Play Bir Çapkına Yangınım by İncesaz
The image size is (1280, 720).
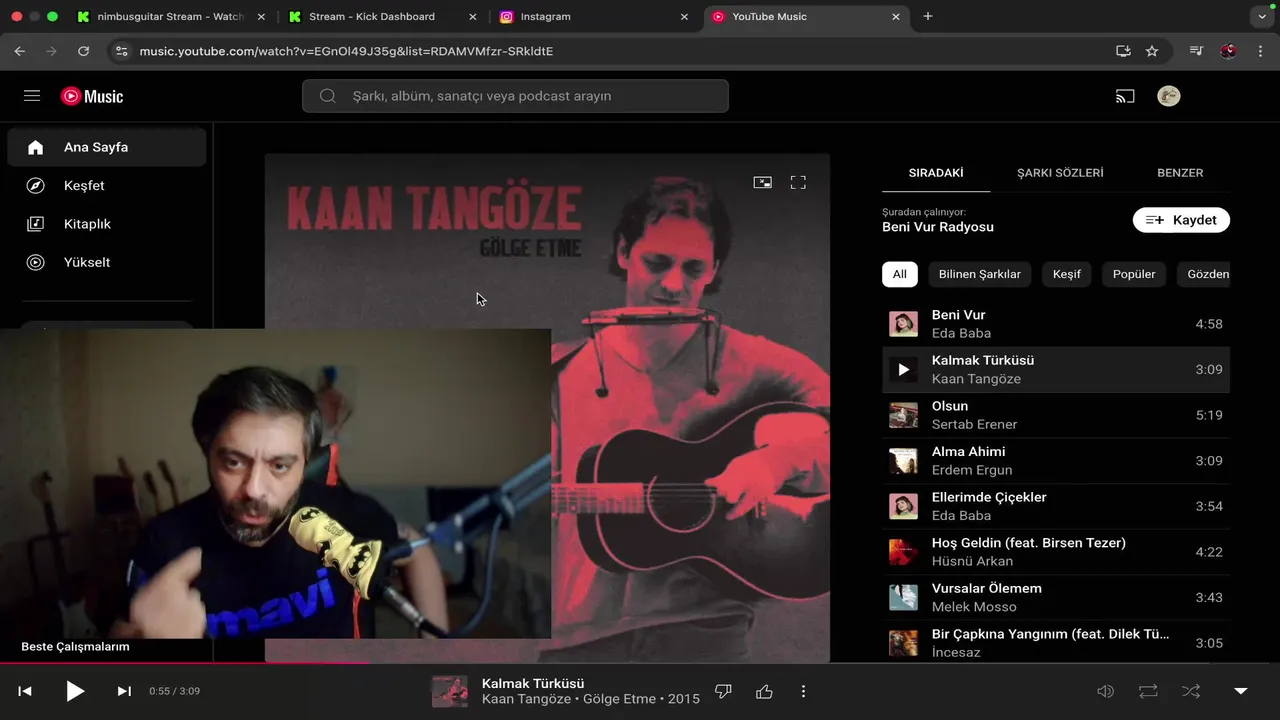(x=1056, y=643)
